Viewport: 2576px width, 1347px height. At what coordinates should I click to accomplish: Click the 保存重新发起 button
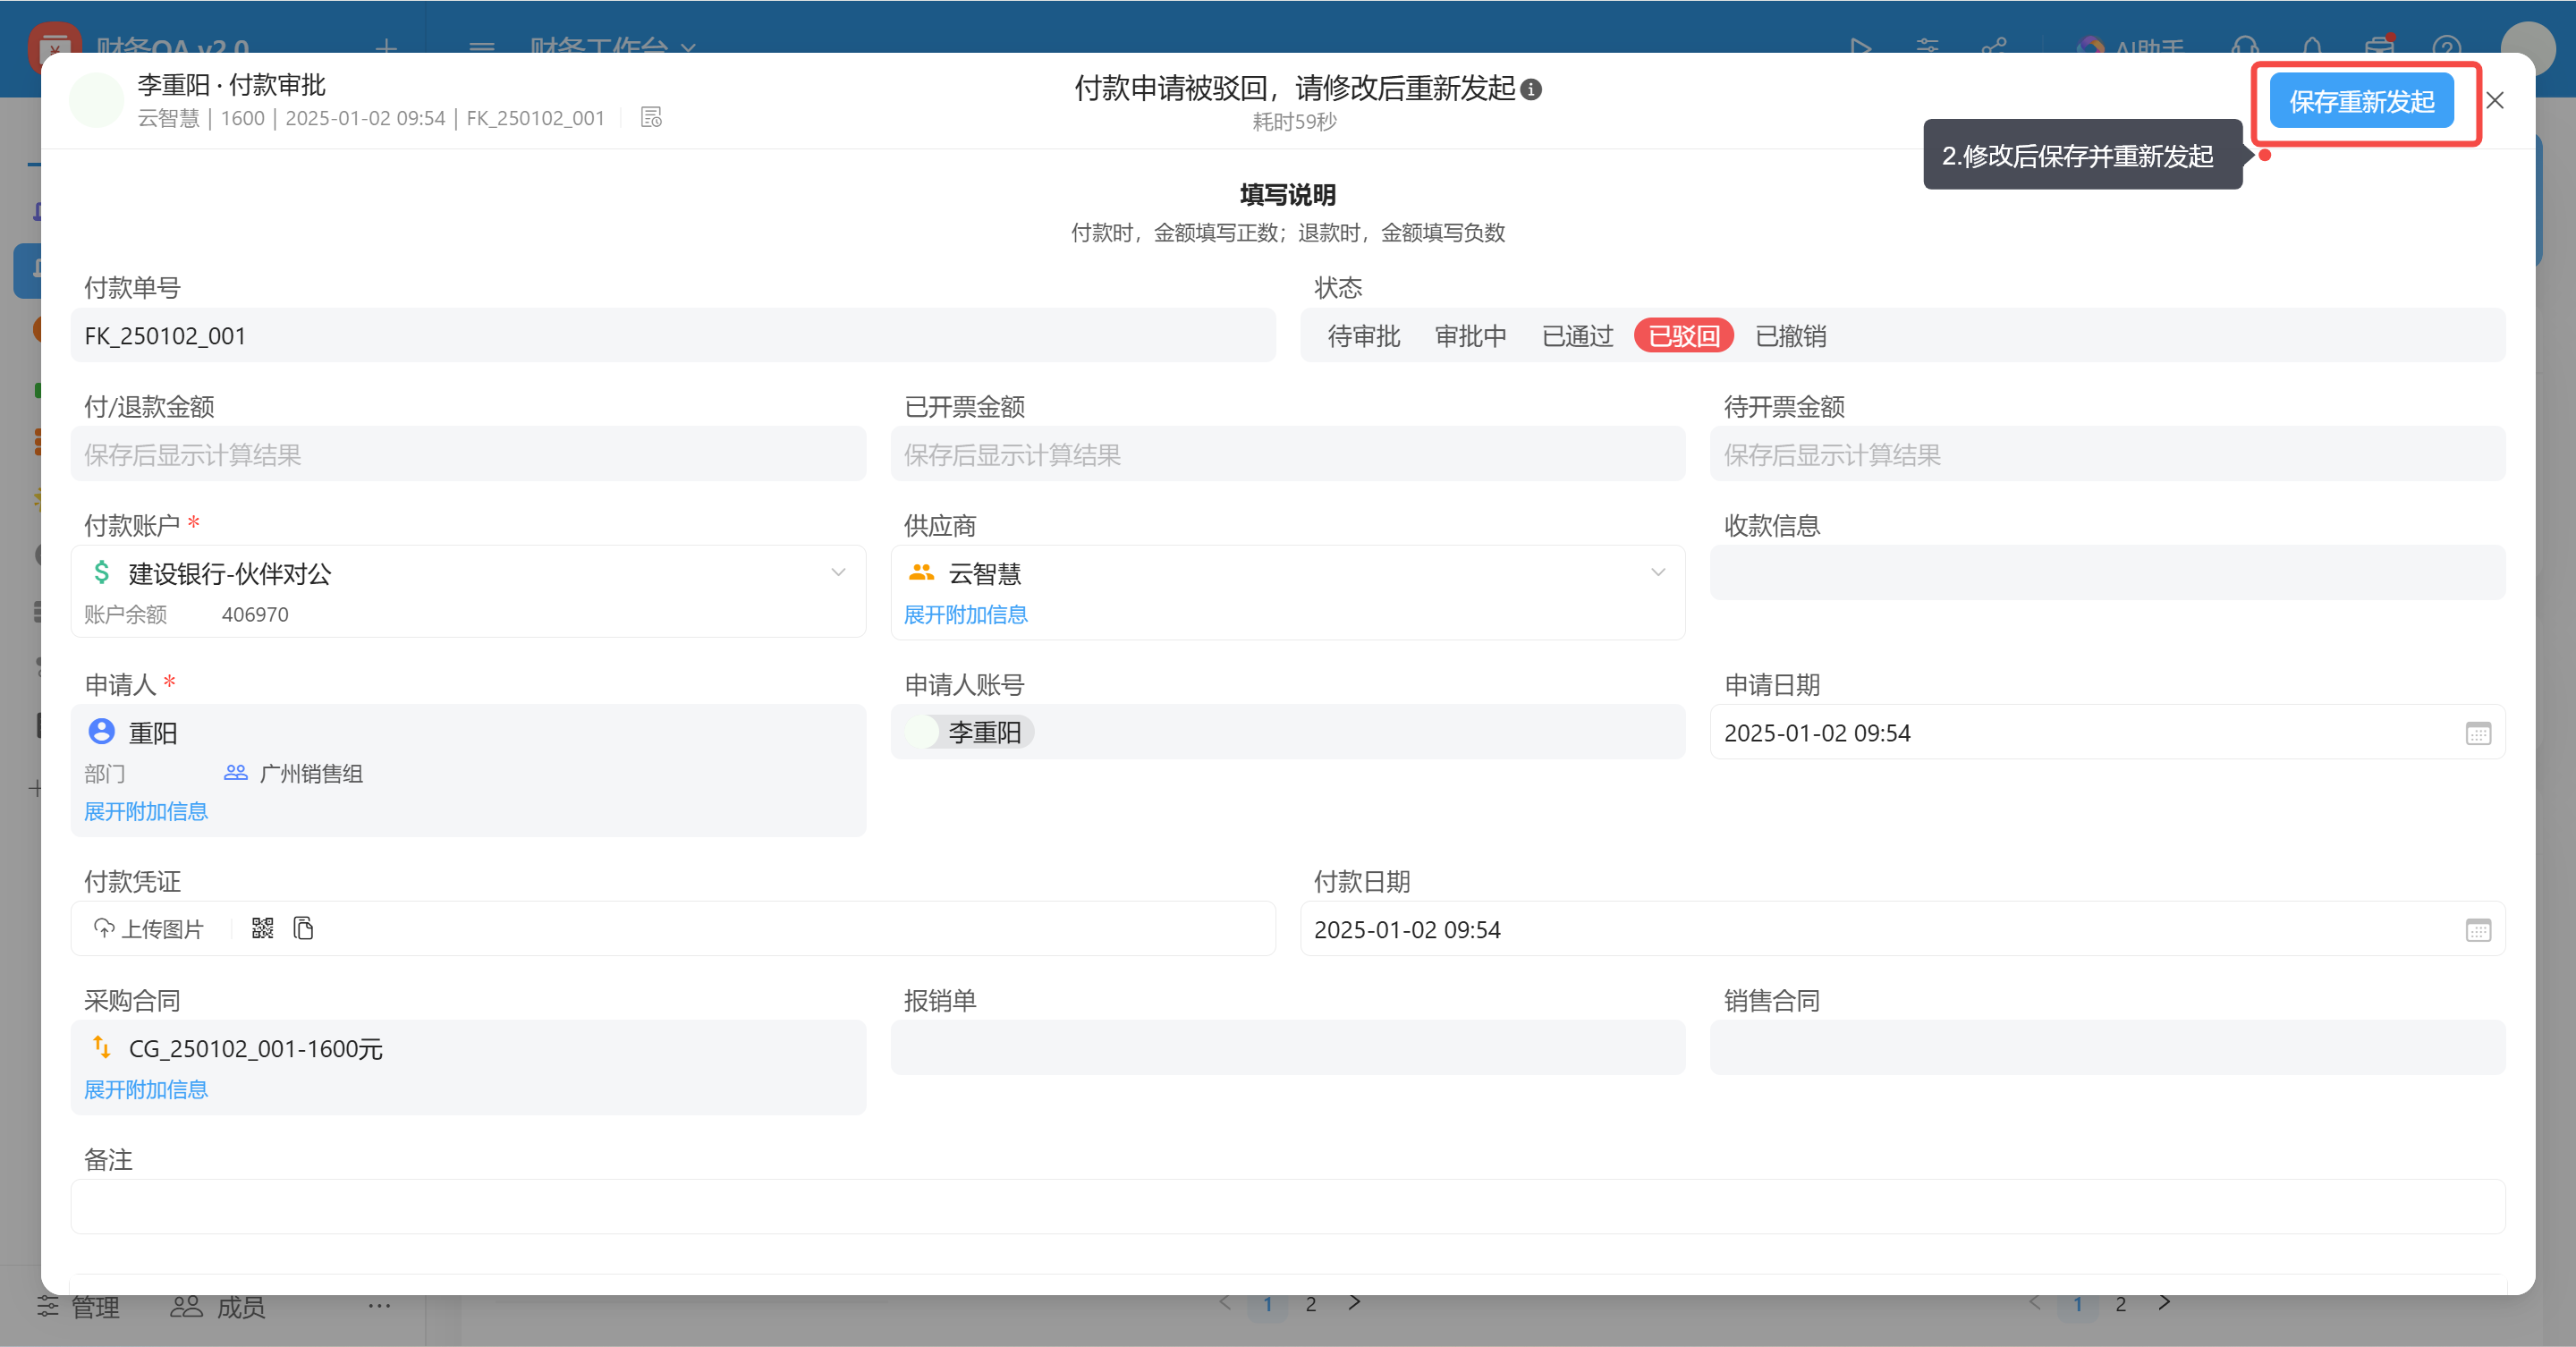[x=2361, y=101]
